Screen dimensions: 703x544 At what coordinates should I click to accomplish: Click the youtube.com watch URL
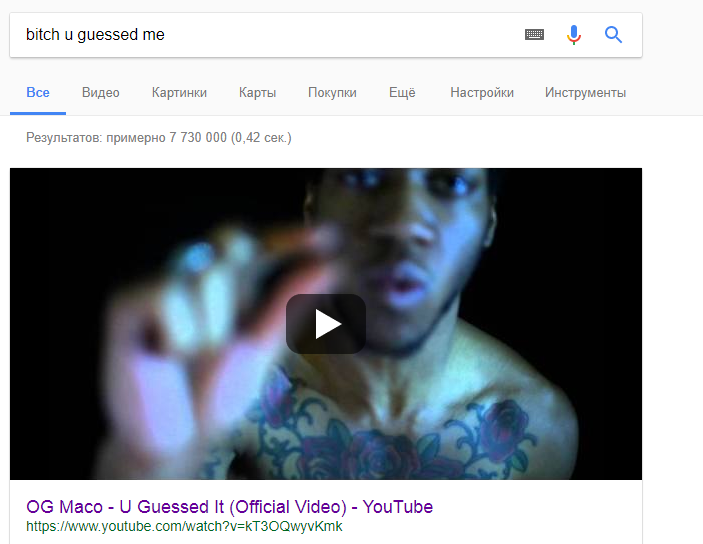pos(184,526)
